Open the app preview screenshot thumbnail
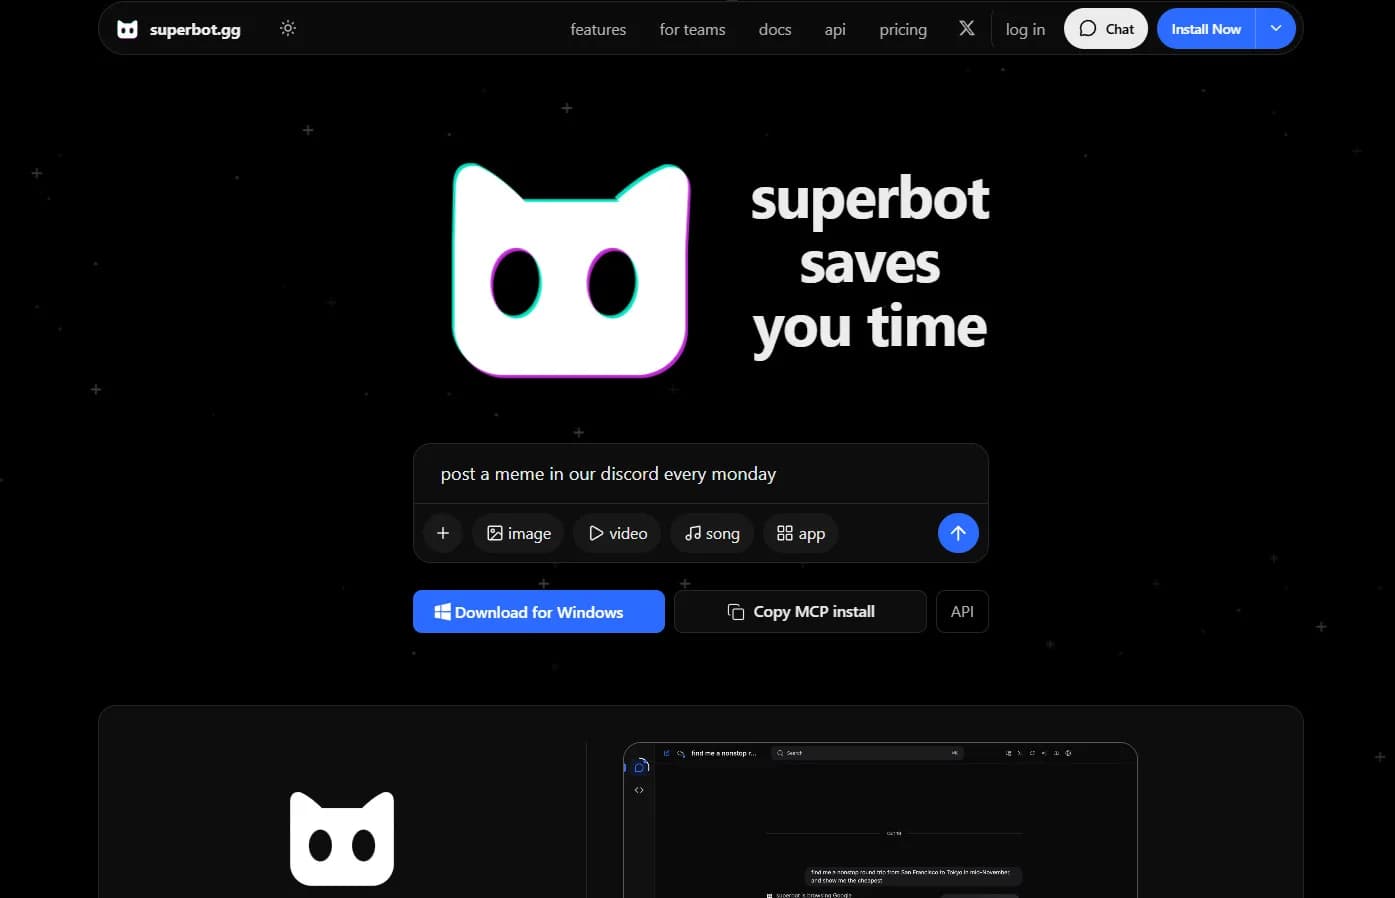Screen dimensions: 1395x898 pyautogui.click(x=880, y=820)
